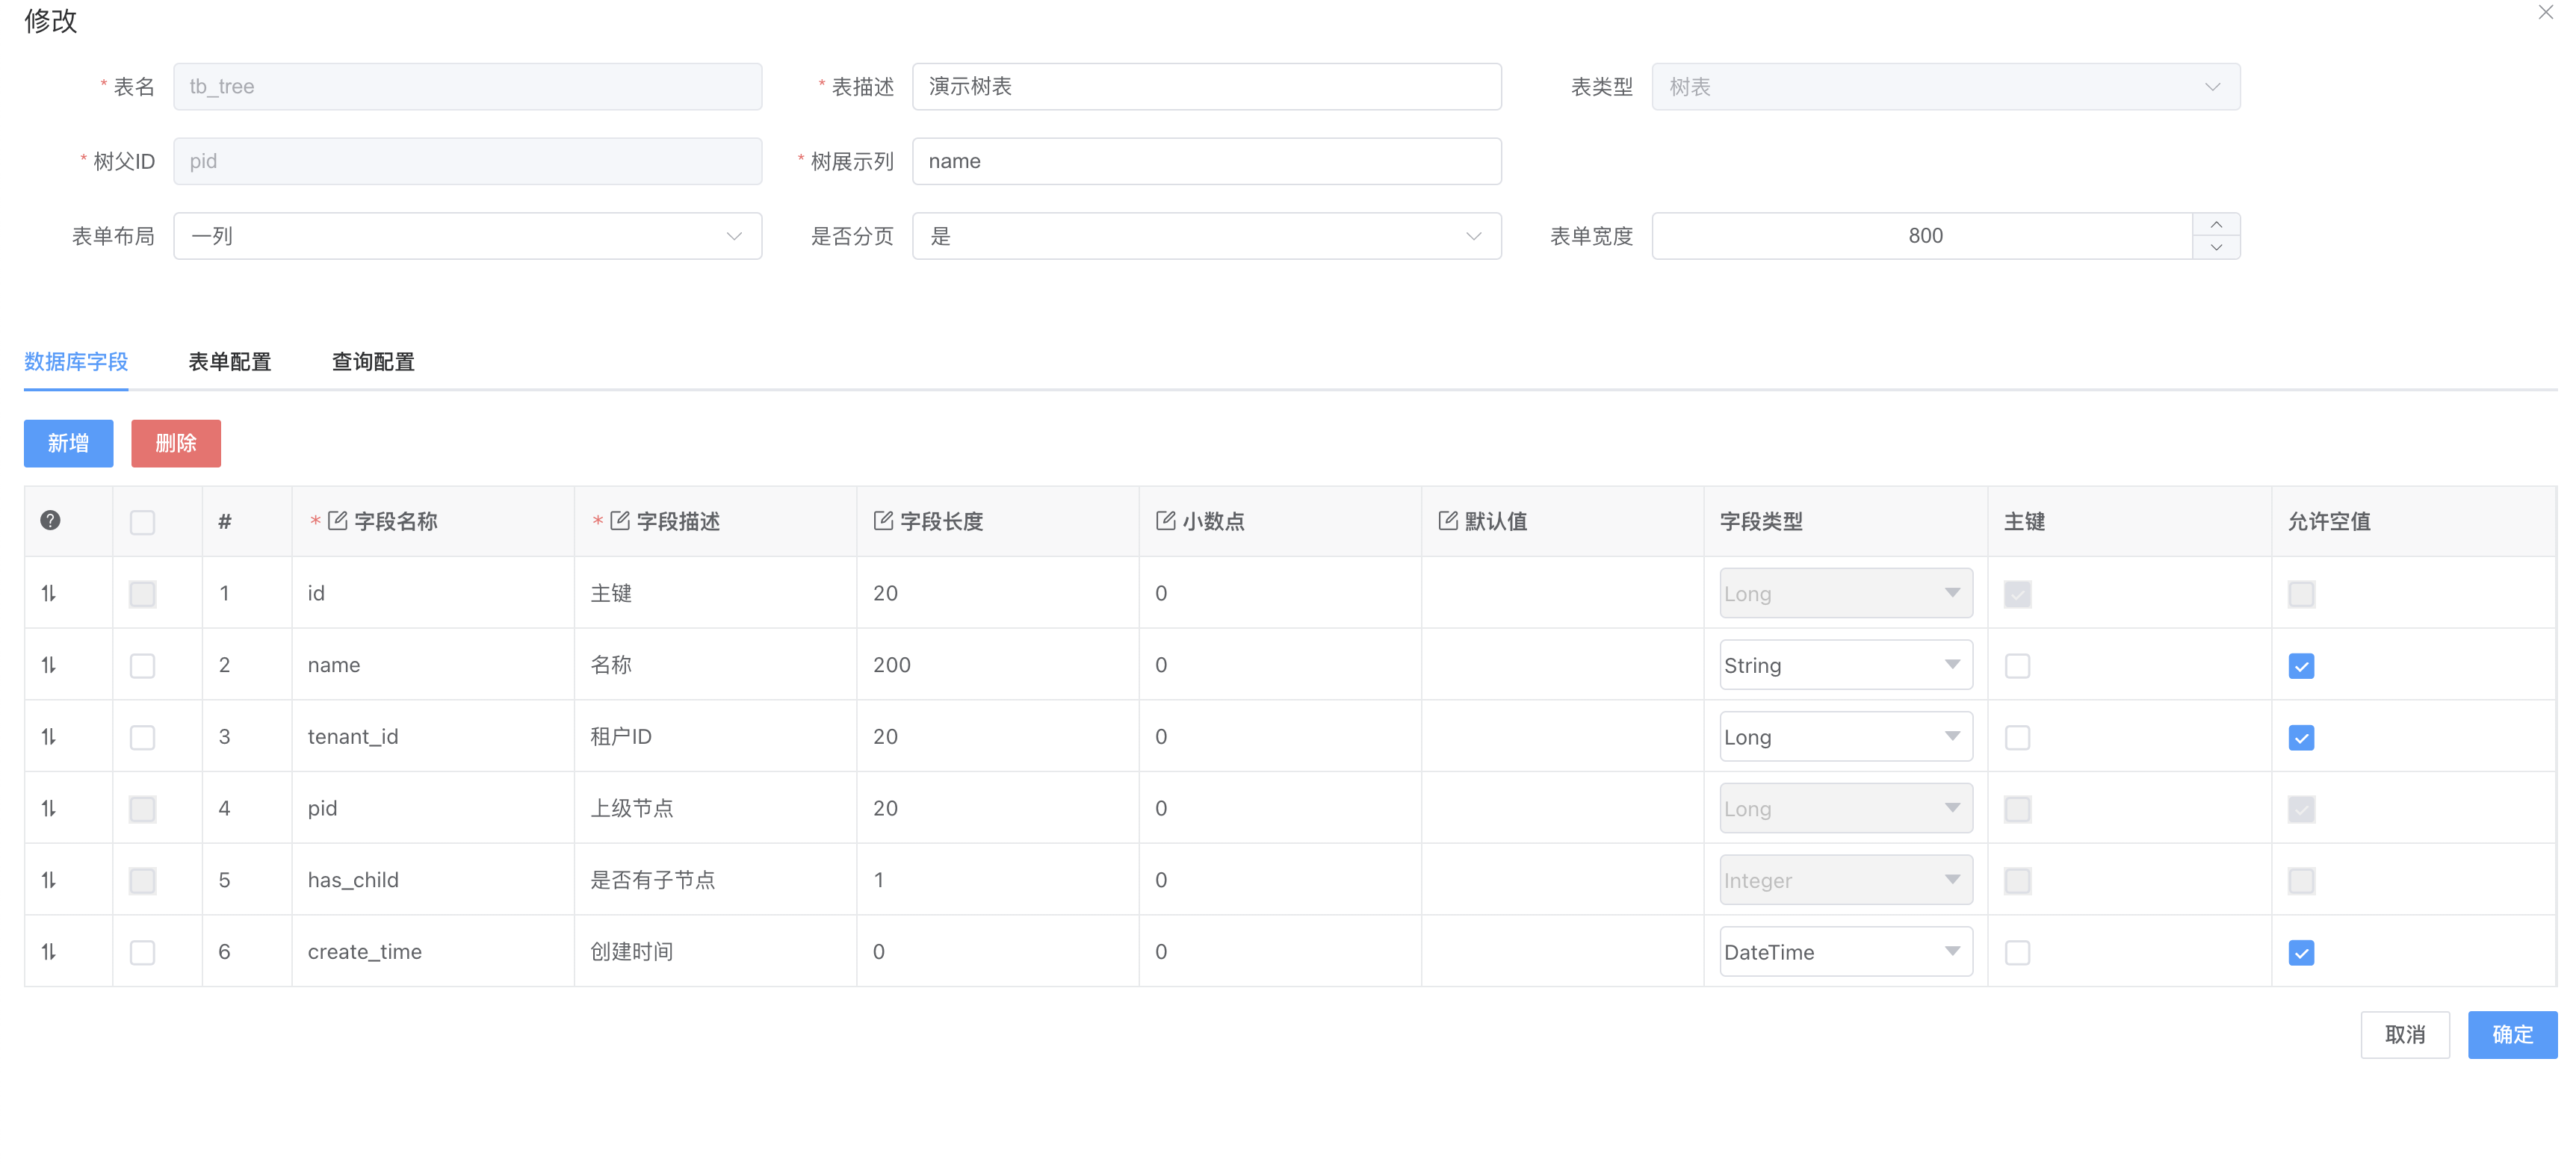This screenshot has width=2576, height=1168.
Task: Click the sort handle for create_time row
Action: (48, 952)
